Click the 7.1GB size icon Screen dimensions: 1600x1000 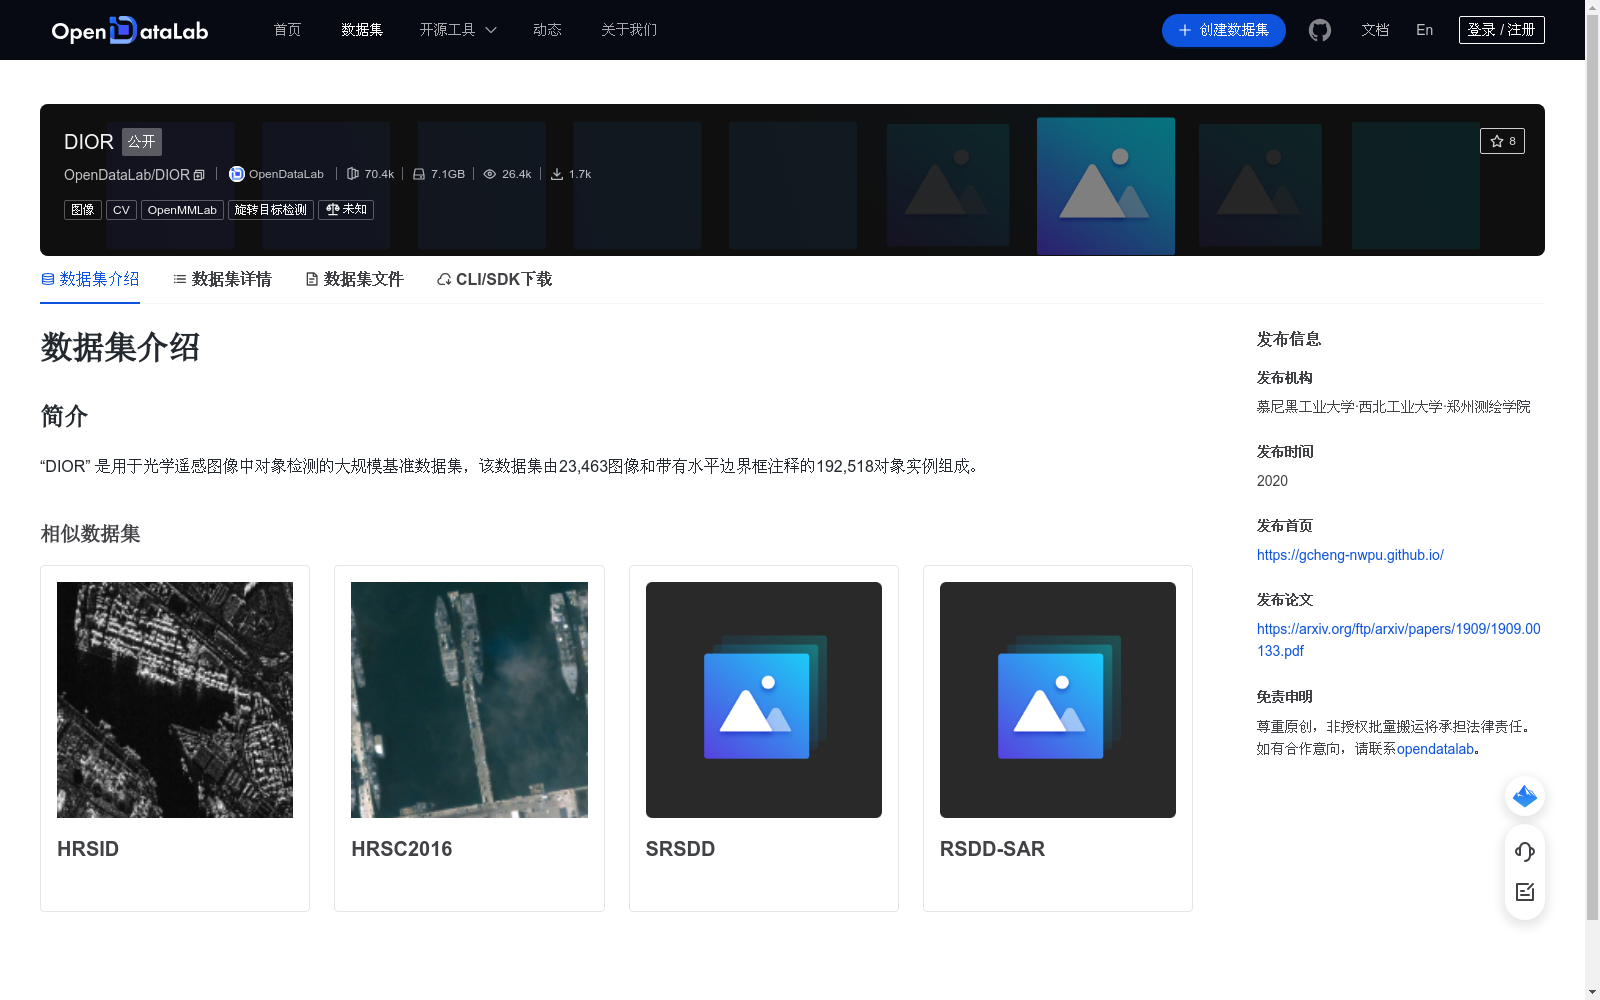click(419, 174)
